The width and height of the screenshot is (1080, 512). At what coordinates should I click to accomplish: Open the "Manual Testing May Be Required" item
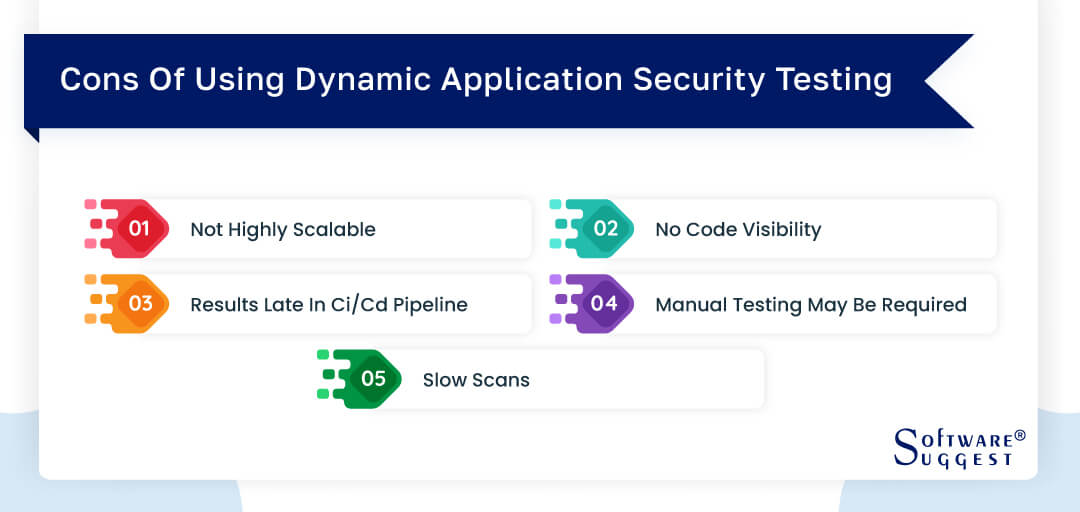(810, 304)
